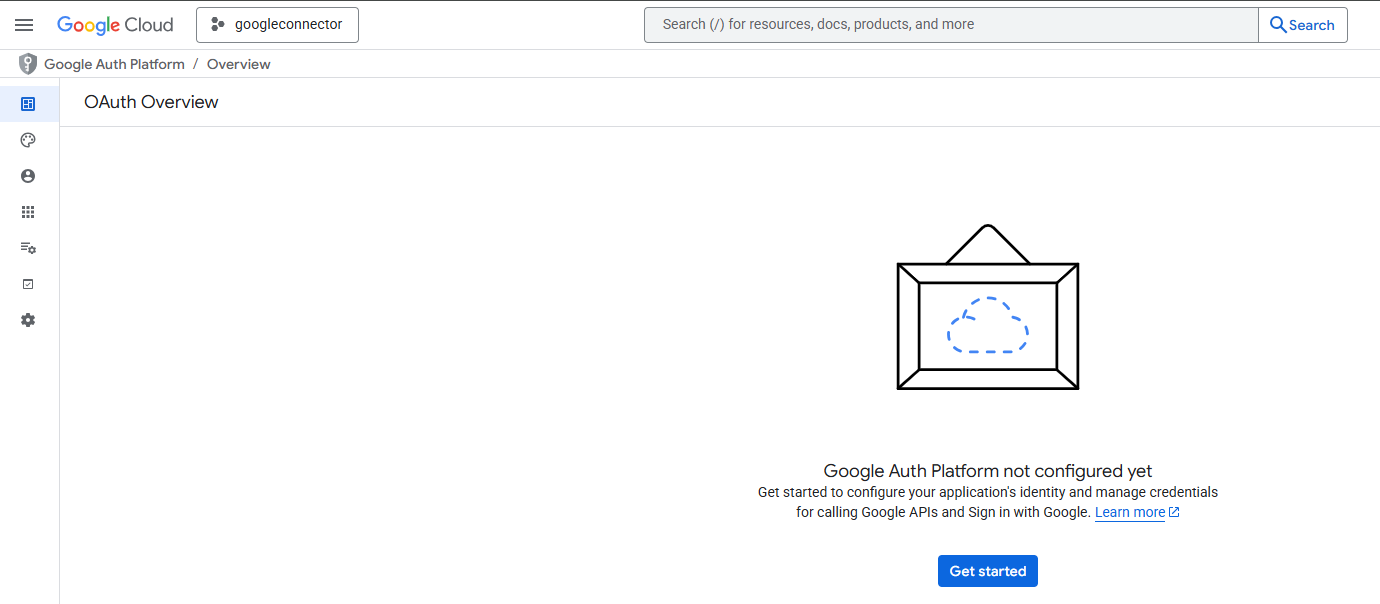Screen dimensions: 1380x604
Task: Open Data Access list-gear sidebar icon
Action: pos(28,248)
